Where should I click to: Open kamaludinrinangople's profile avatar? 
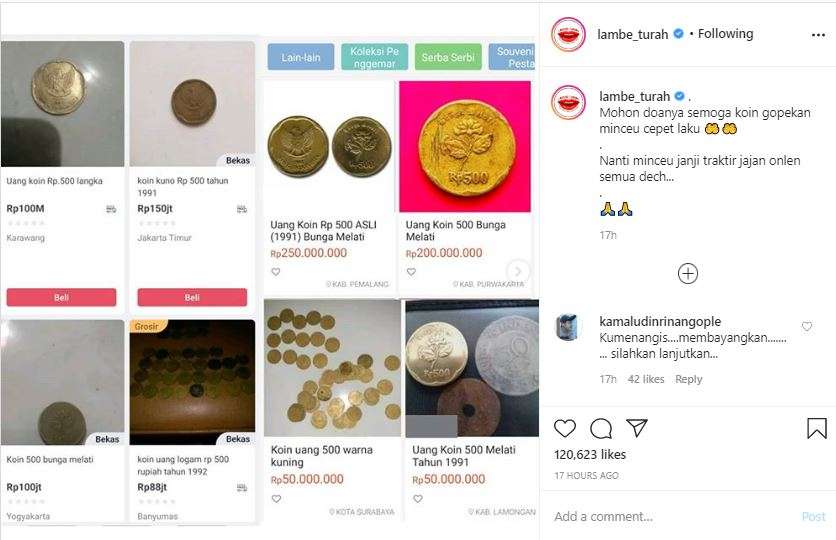(568, 327)
